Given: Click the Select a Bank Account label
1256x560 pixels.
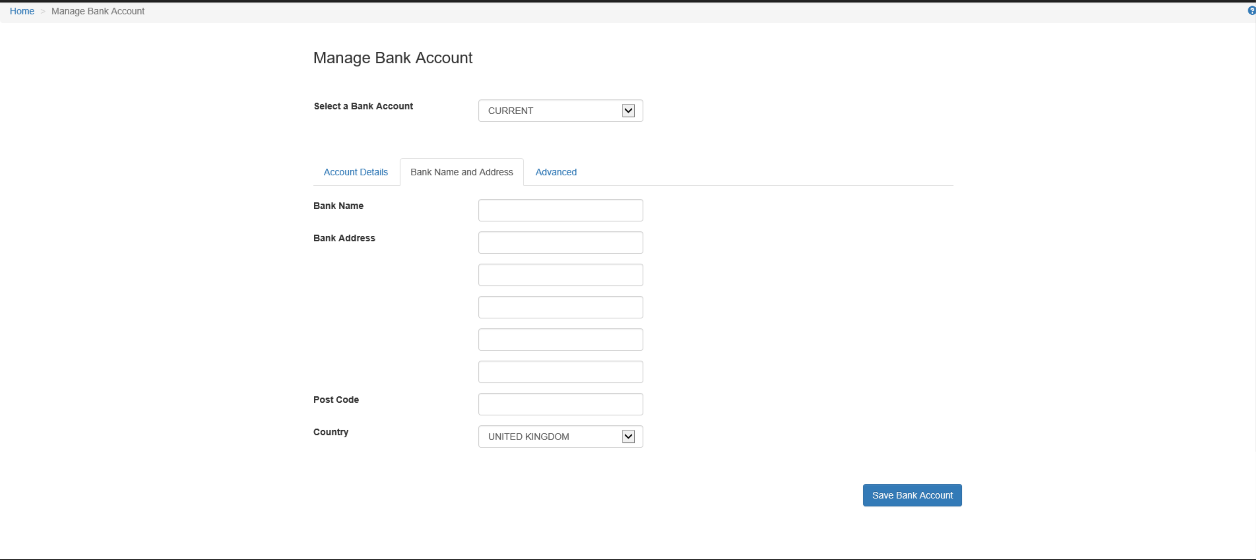Looking at the screenshot, I should (363, 106).
